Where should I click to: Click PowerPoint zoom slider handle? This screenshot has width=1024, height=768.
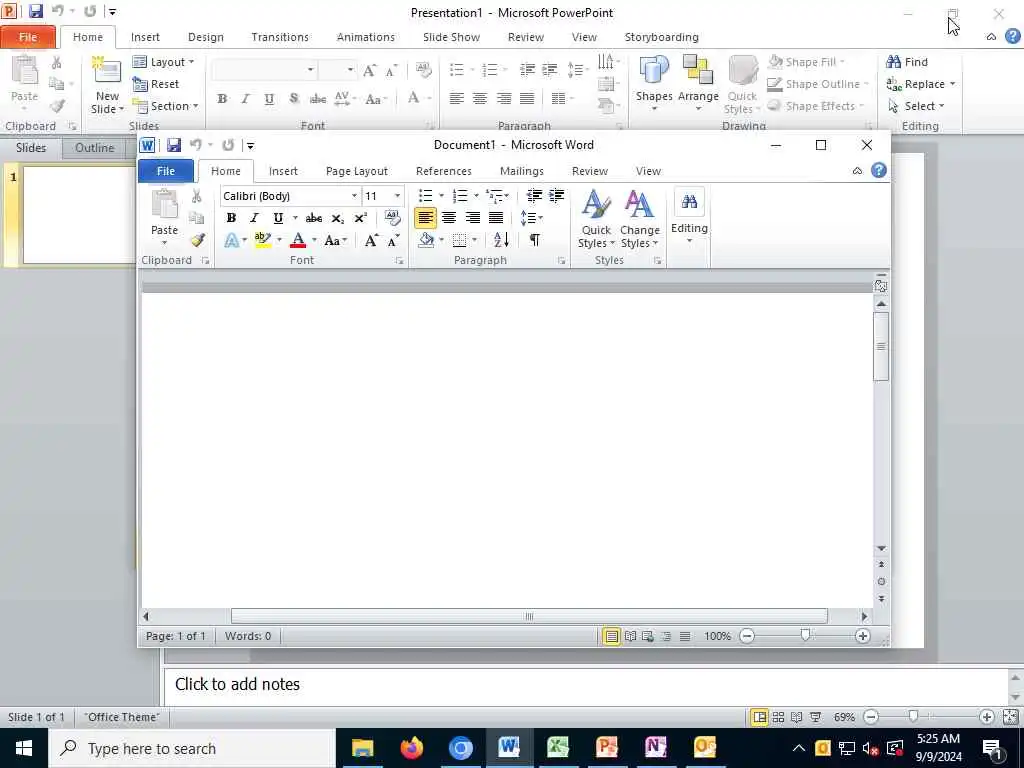pyautogui.click(x=914, y=716)
